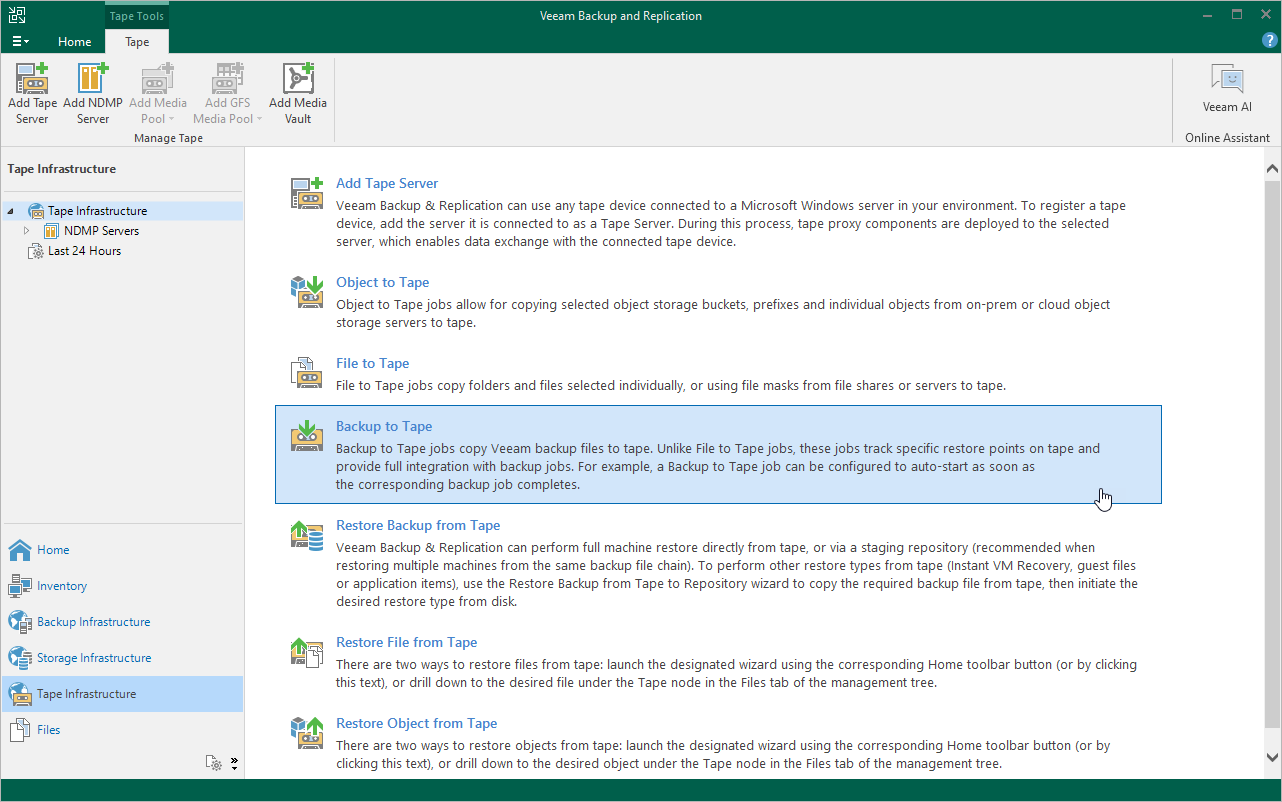This screenshot has height=802, width=1282.
Task: Click the vertical scrollbar down arrow
Action: click(1273, 758)
